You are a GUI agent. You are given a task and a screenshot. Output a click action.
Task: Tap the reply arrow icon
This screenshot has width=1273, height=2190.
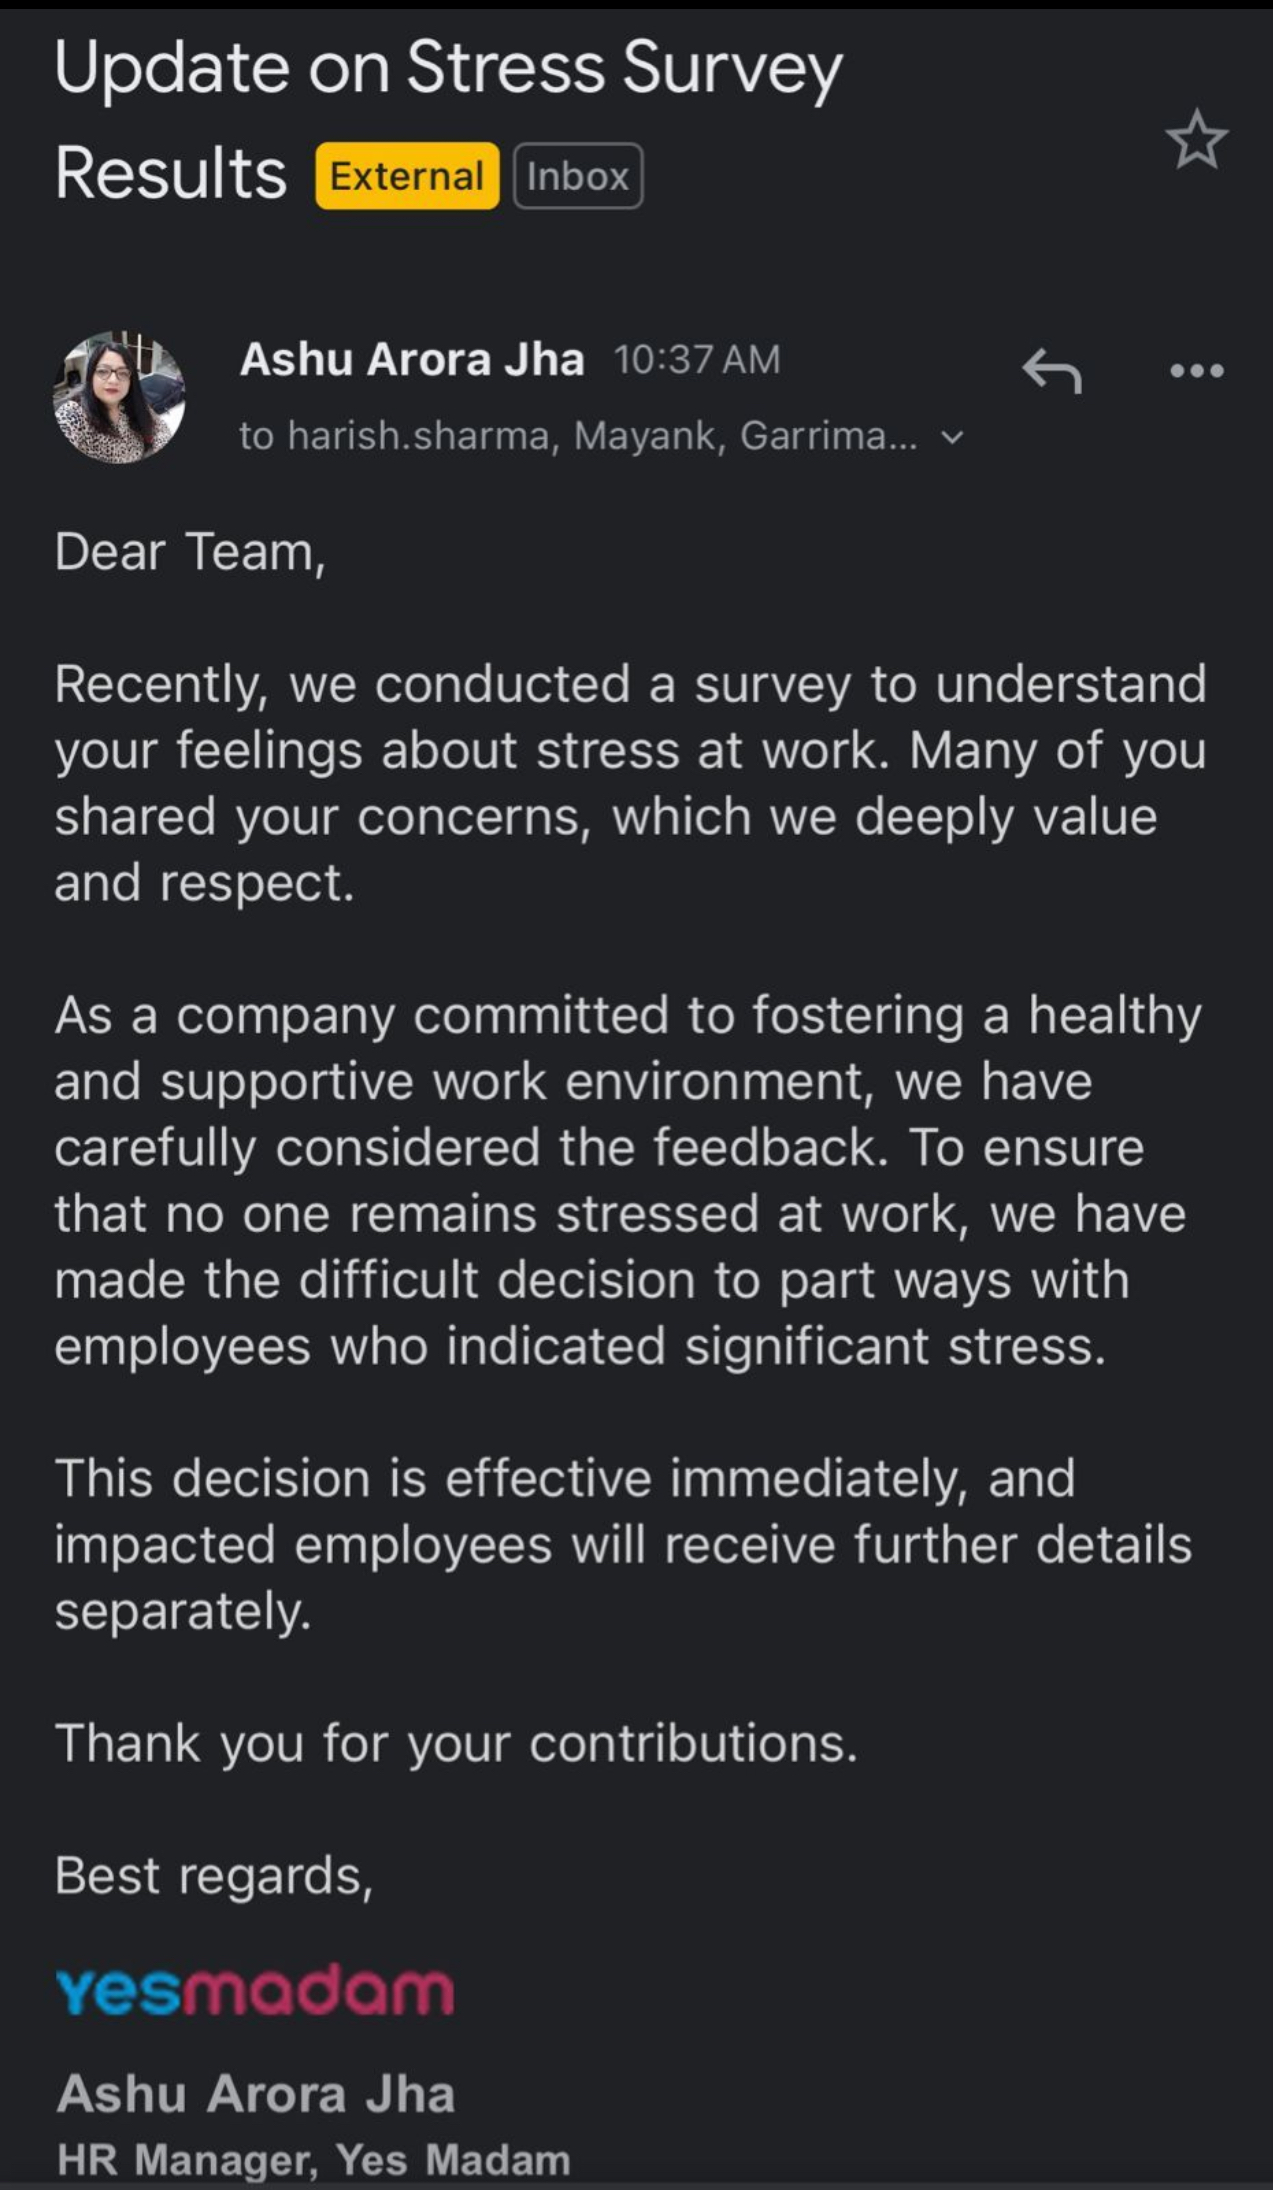pyautogui.click(x=1052, y=371)
